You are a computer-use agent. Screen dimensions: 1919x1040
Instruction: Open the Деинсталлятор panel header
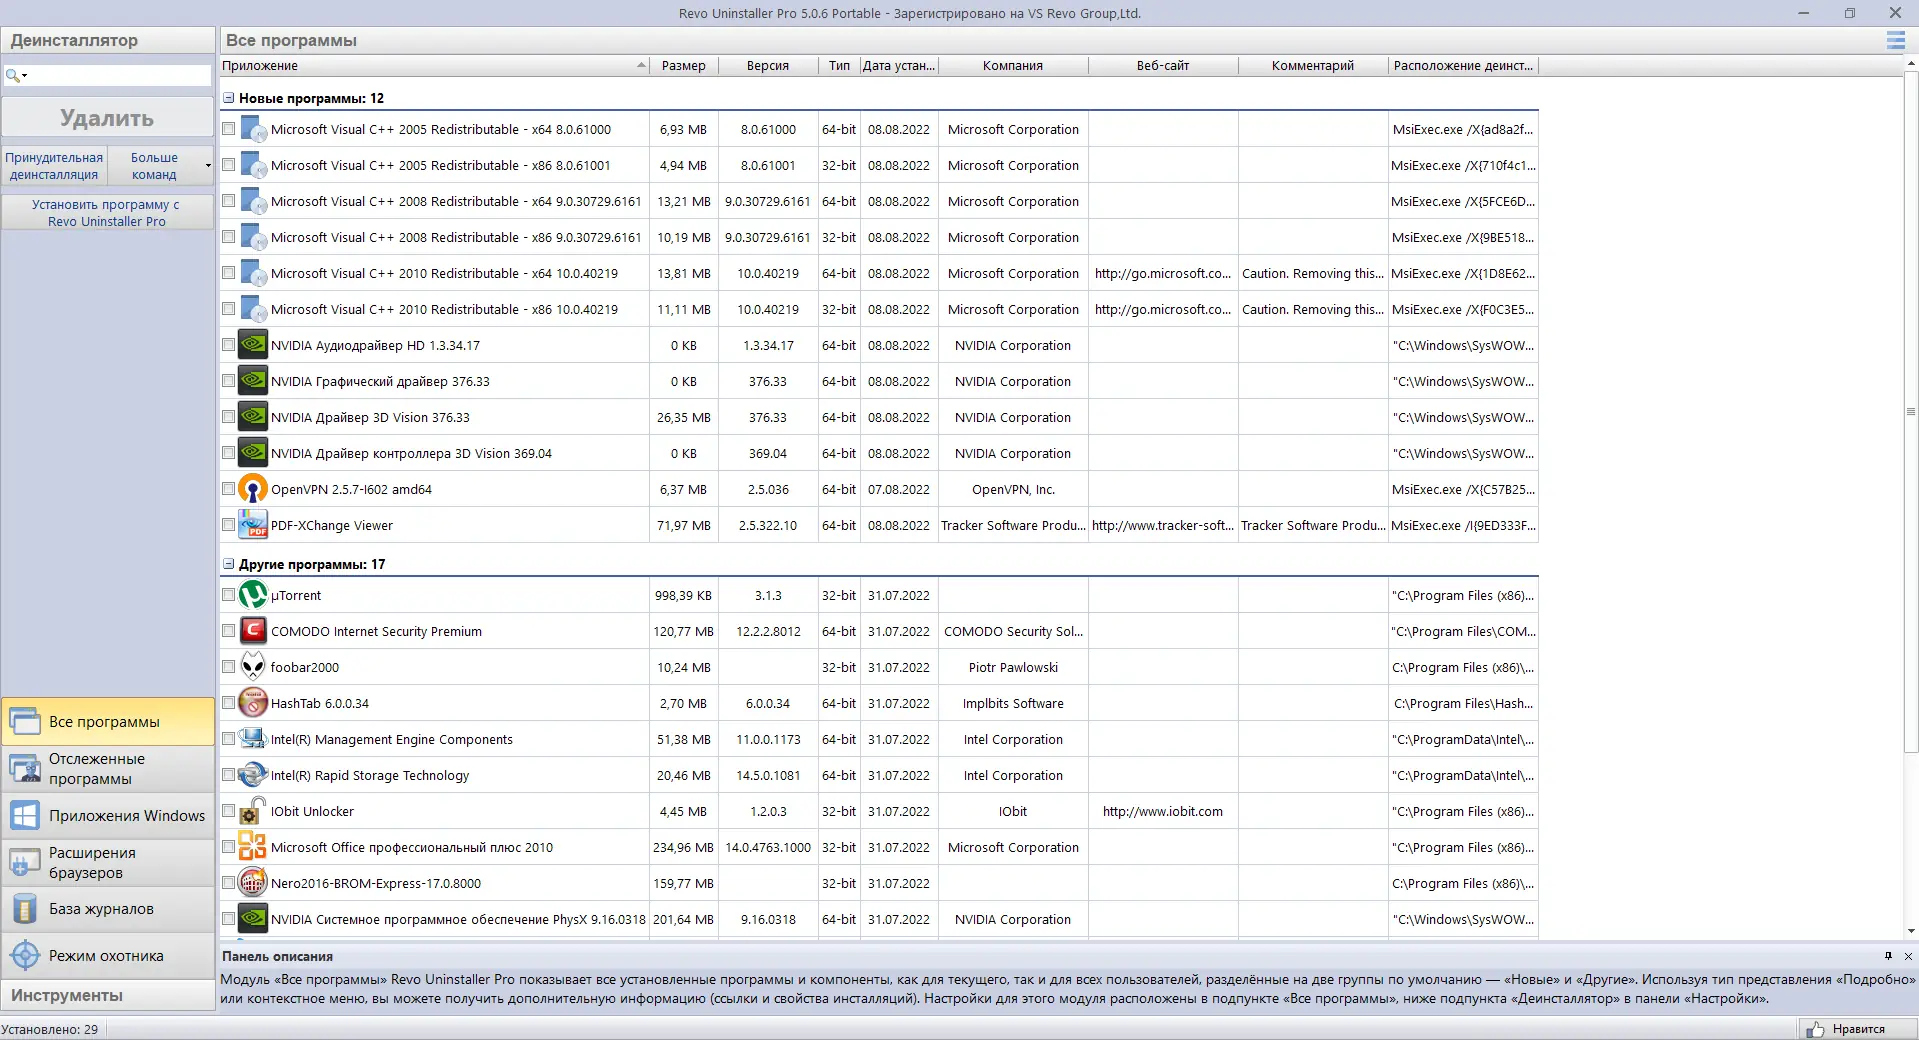click(108, 40)
